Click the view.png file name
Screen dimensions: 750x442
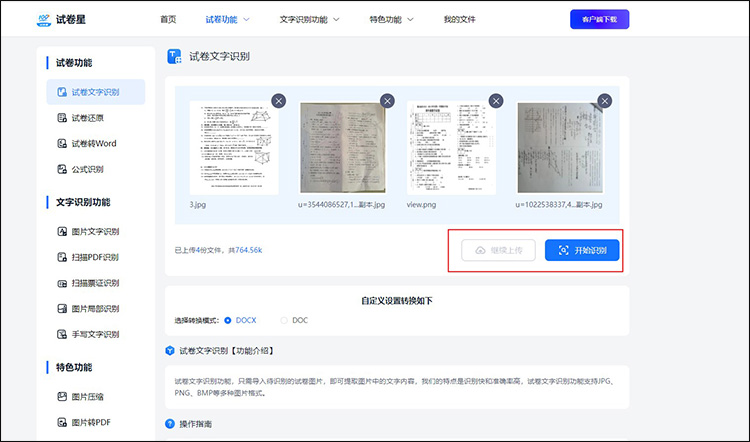click(421, 205)
